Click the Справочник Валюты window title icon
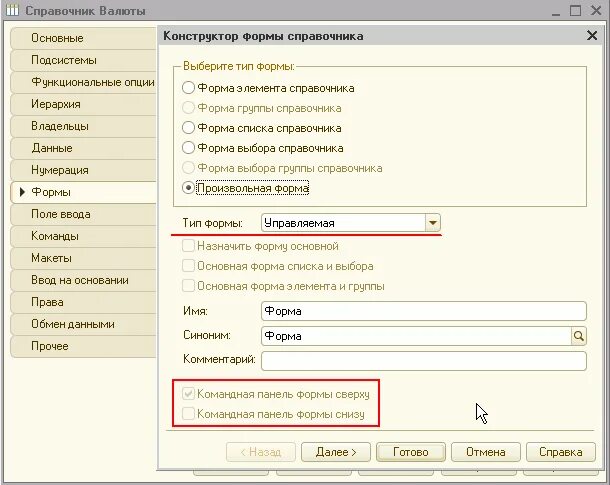610x485 pixels. pos(12,10)
